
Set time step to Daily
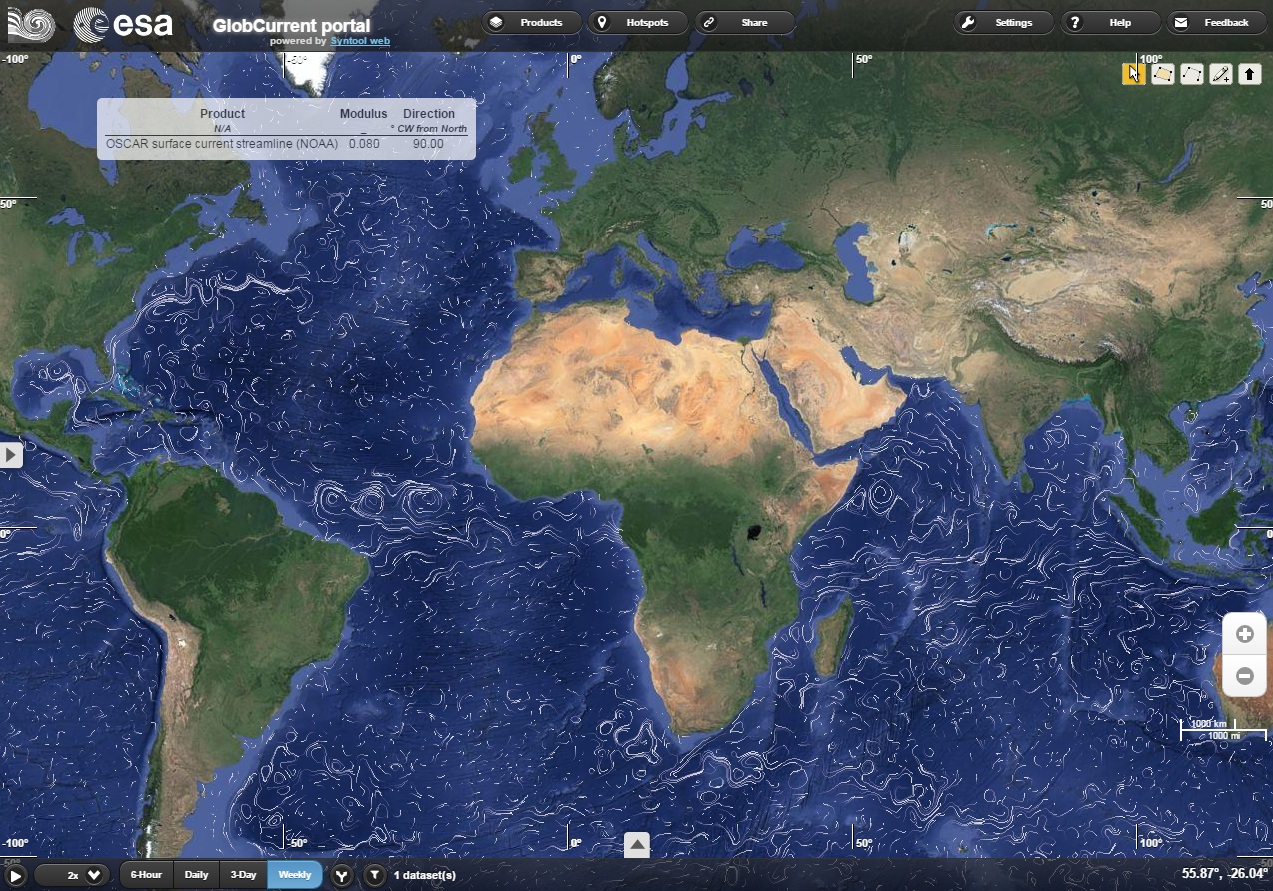coord(197,875)
